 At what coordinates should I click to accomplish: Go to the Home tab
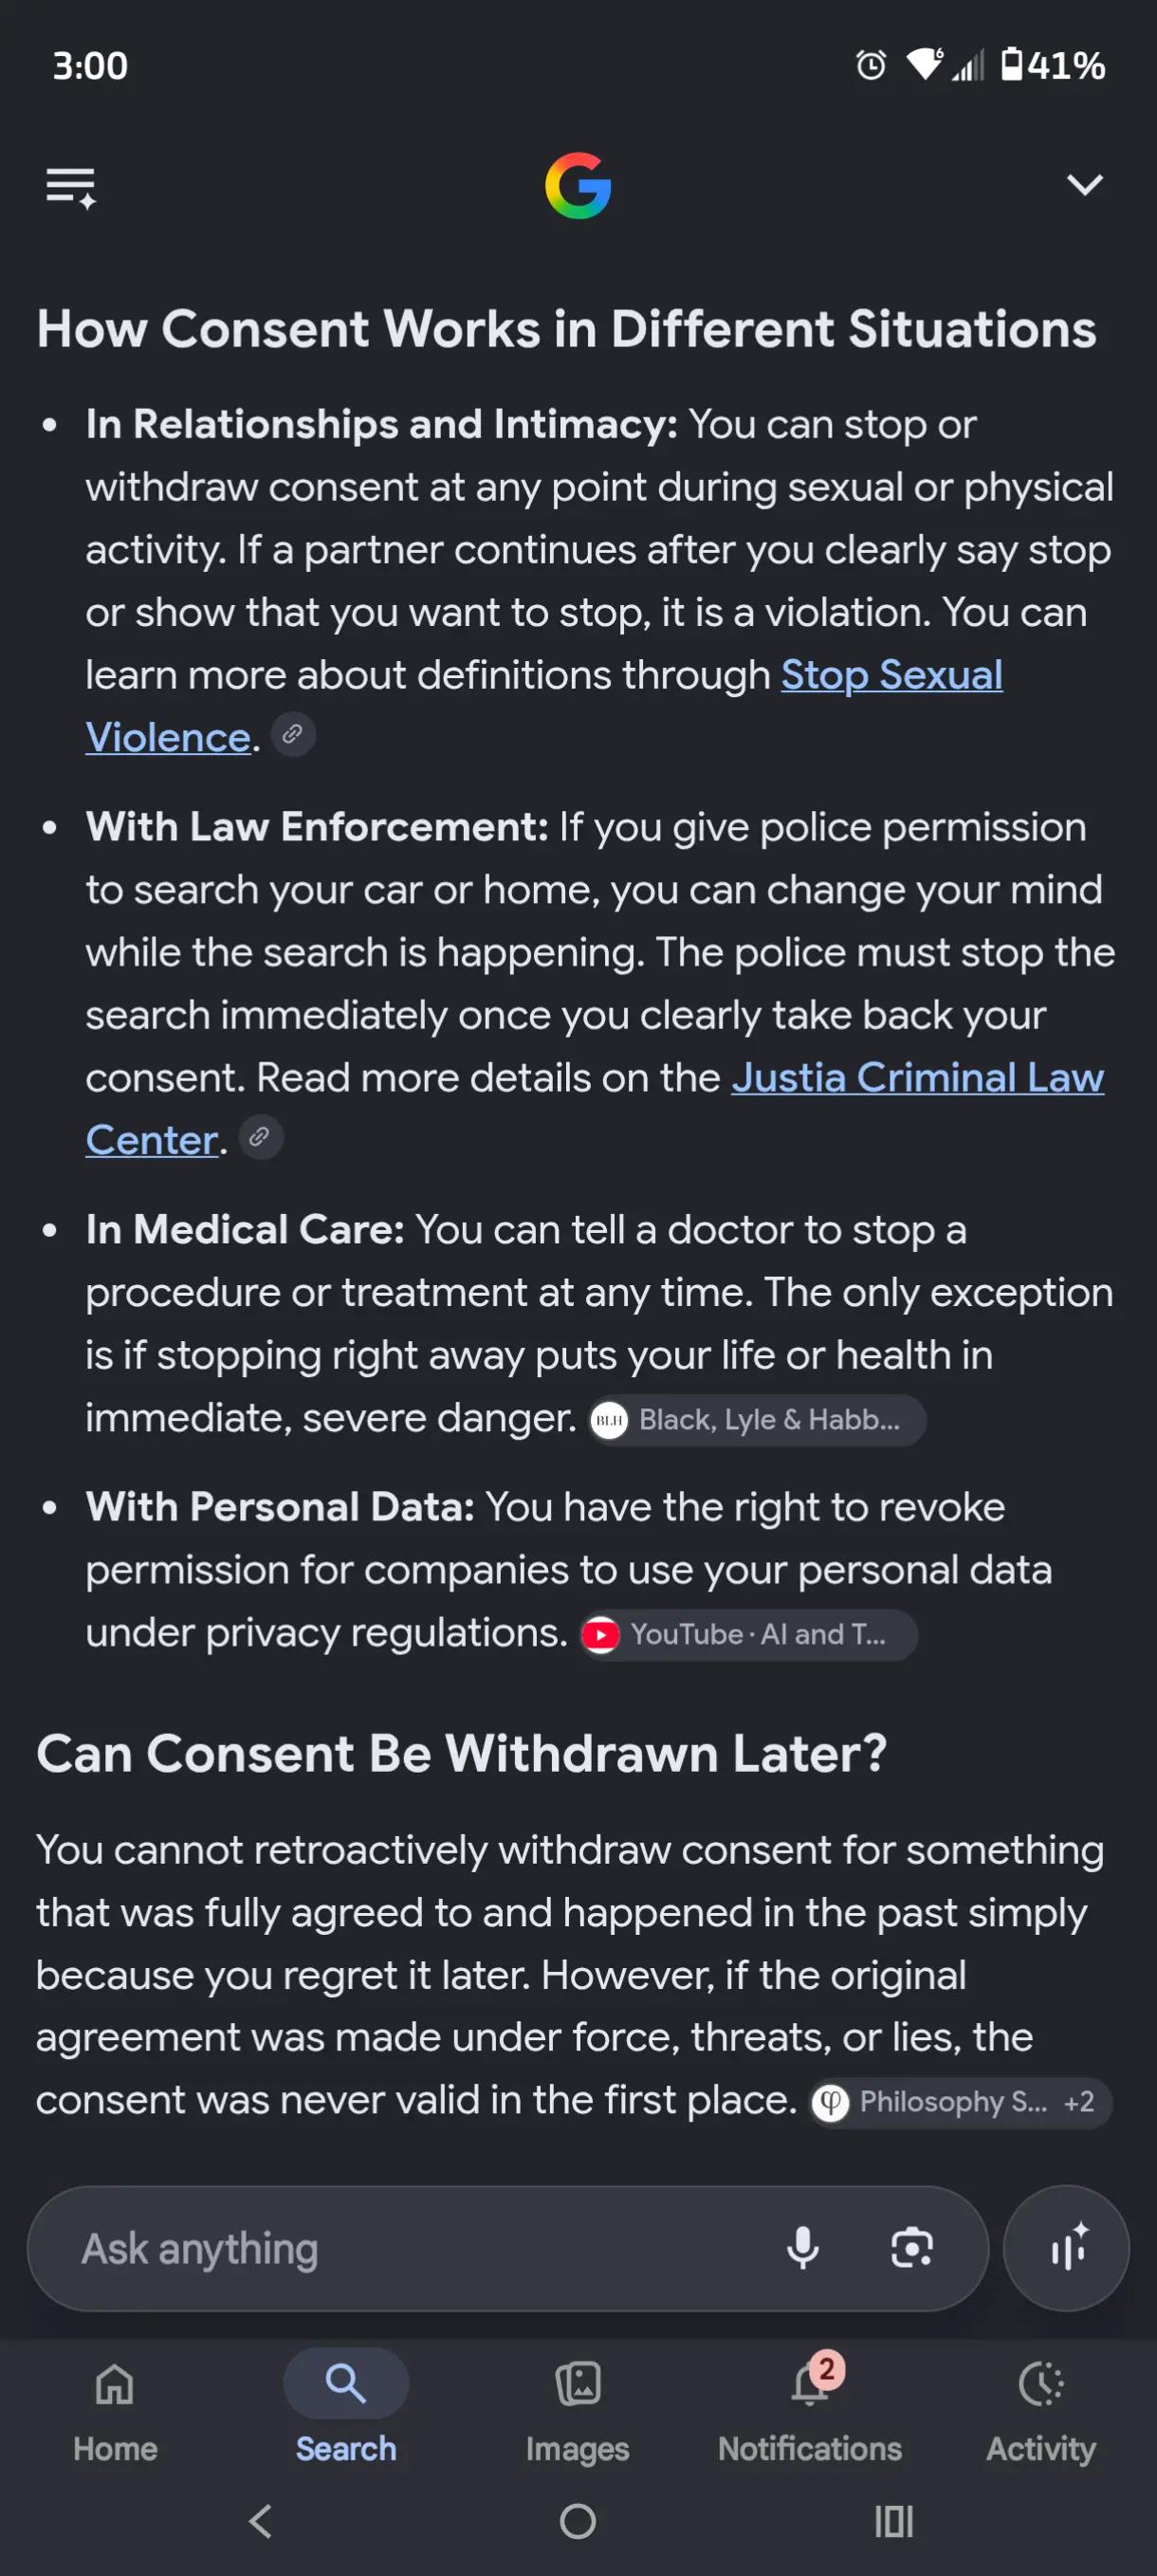point(115,2410)
